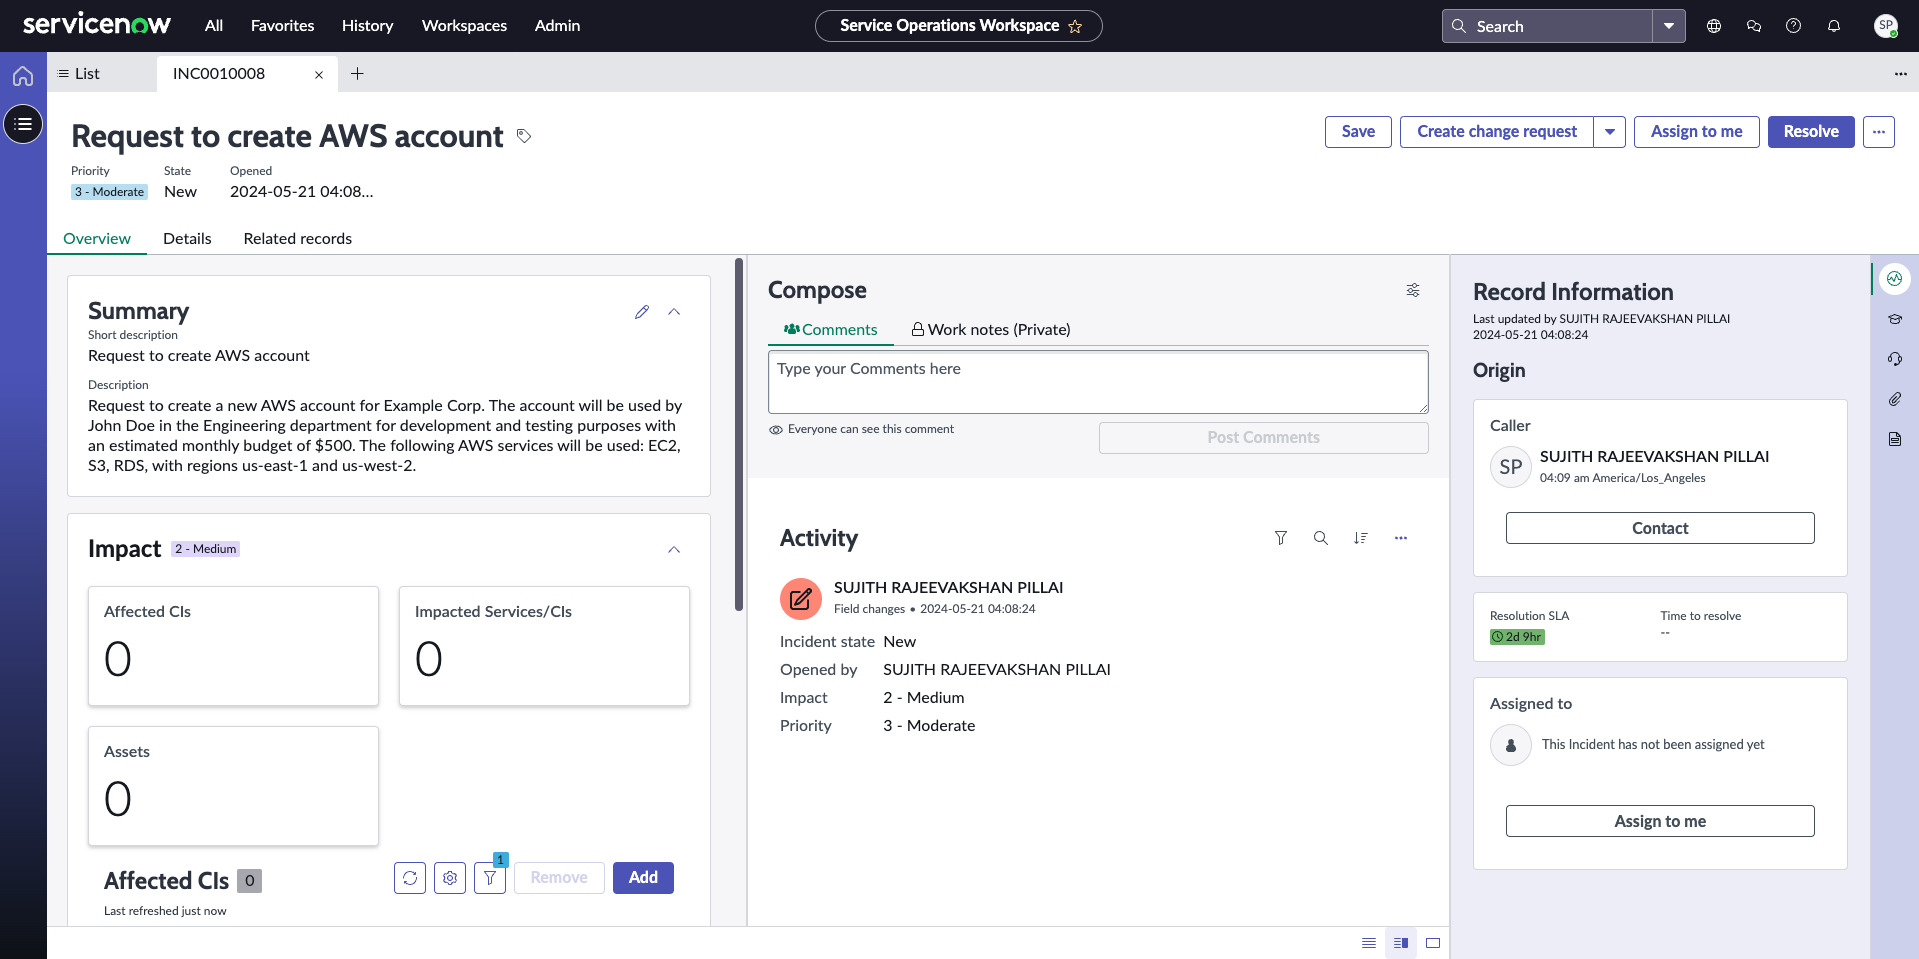This screenshot has width=1919, height=959.
Task: Close the INC0010008 tab
Action: tap(319, 74)
